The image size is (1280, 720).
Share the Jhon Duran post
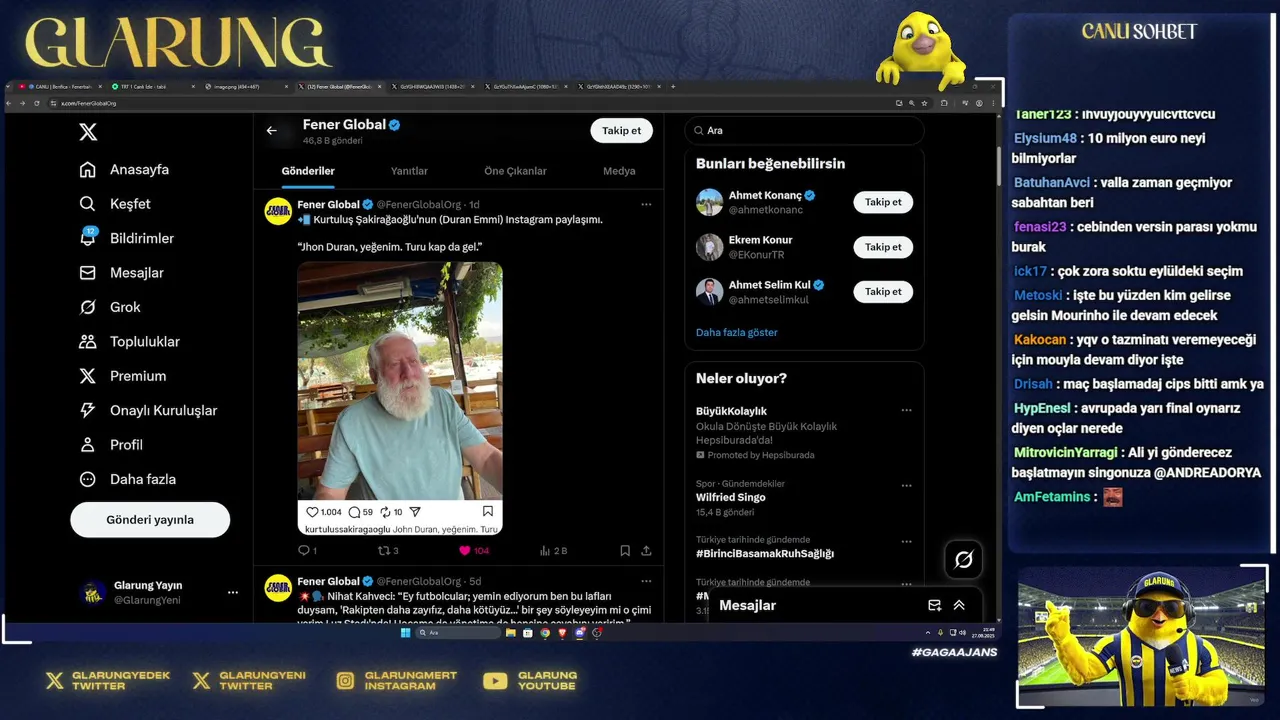click(646, 551)
